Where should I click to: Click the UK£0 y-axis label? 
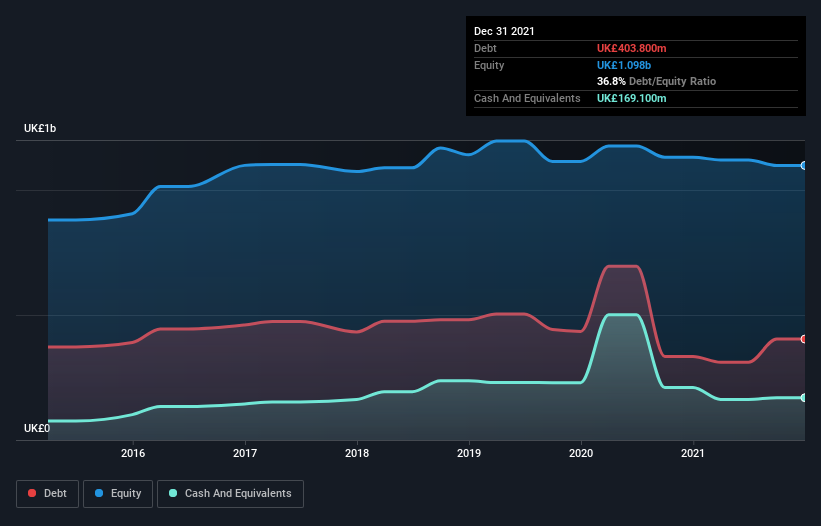pyautogui.click(x=37, y=428)
